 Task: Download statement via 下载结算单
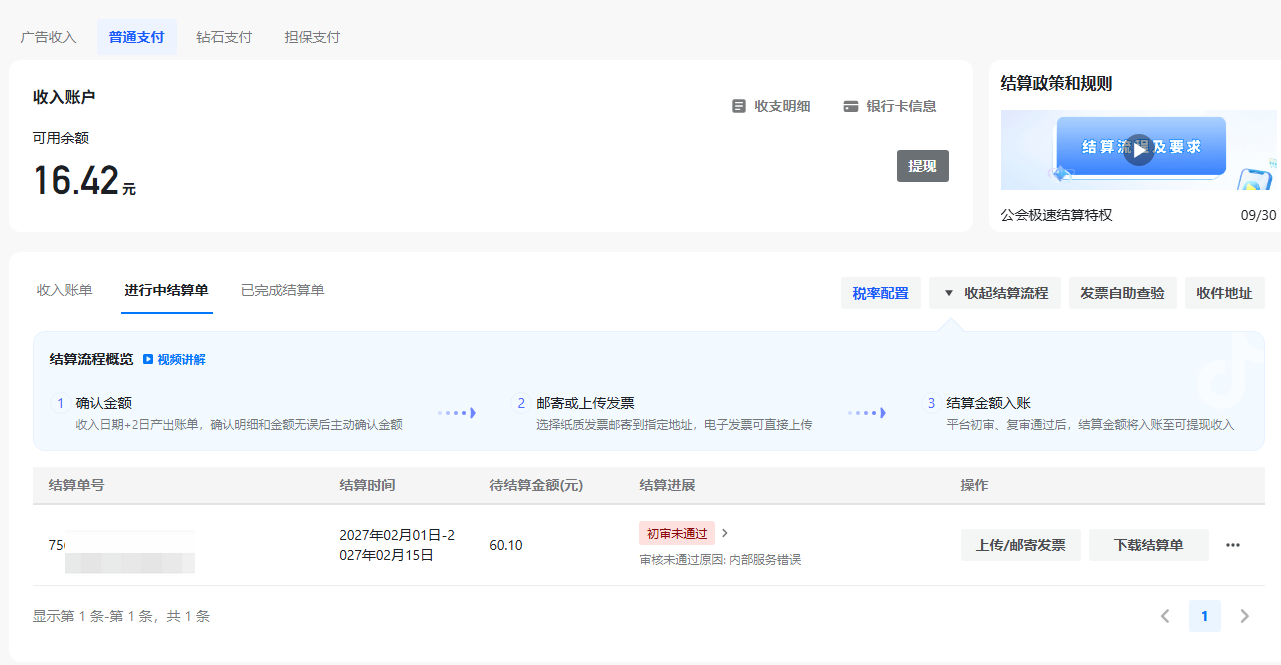1148,545
